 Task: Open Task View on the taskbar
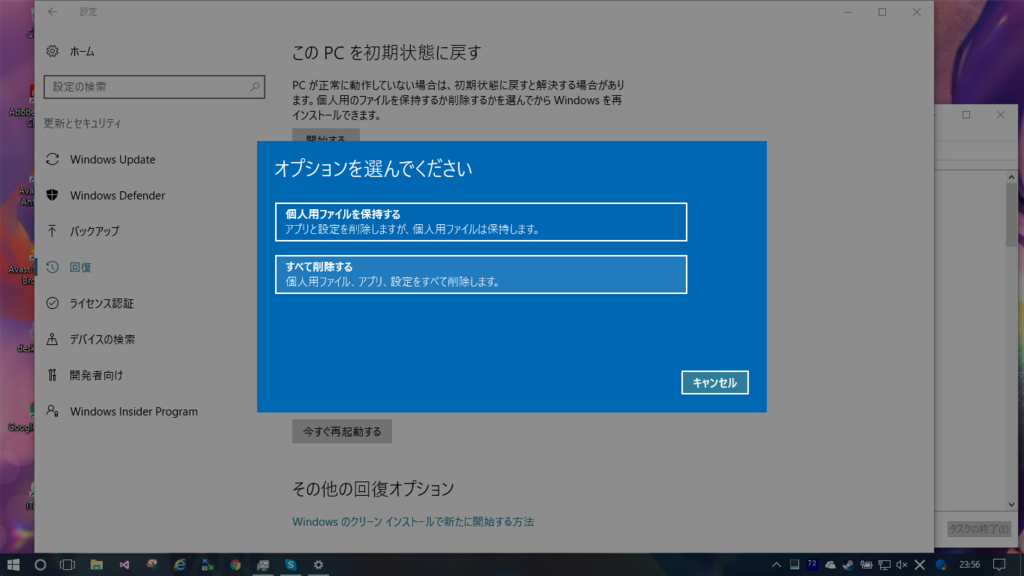click(67, 565)
